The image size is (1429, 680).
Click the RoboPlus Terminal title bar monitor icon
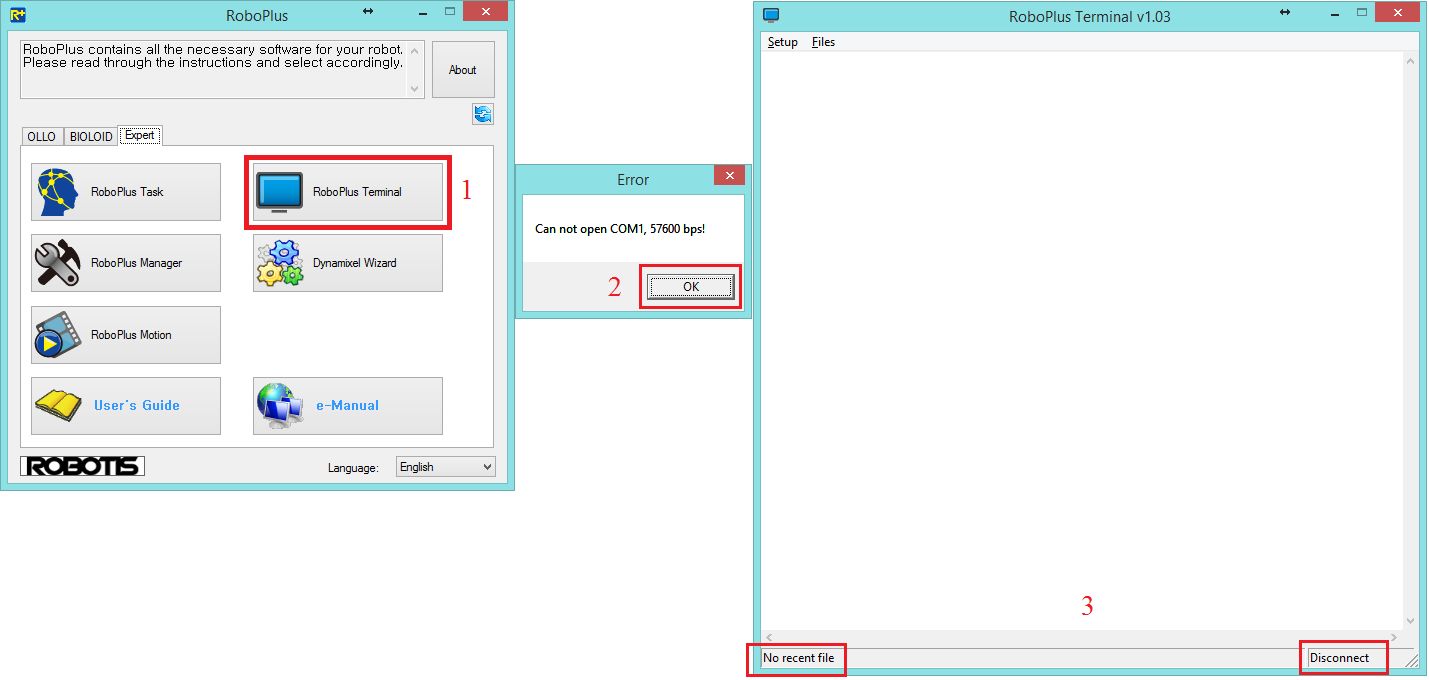point(770,15)
